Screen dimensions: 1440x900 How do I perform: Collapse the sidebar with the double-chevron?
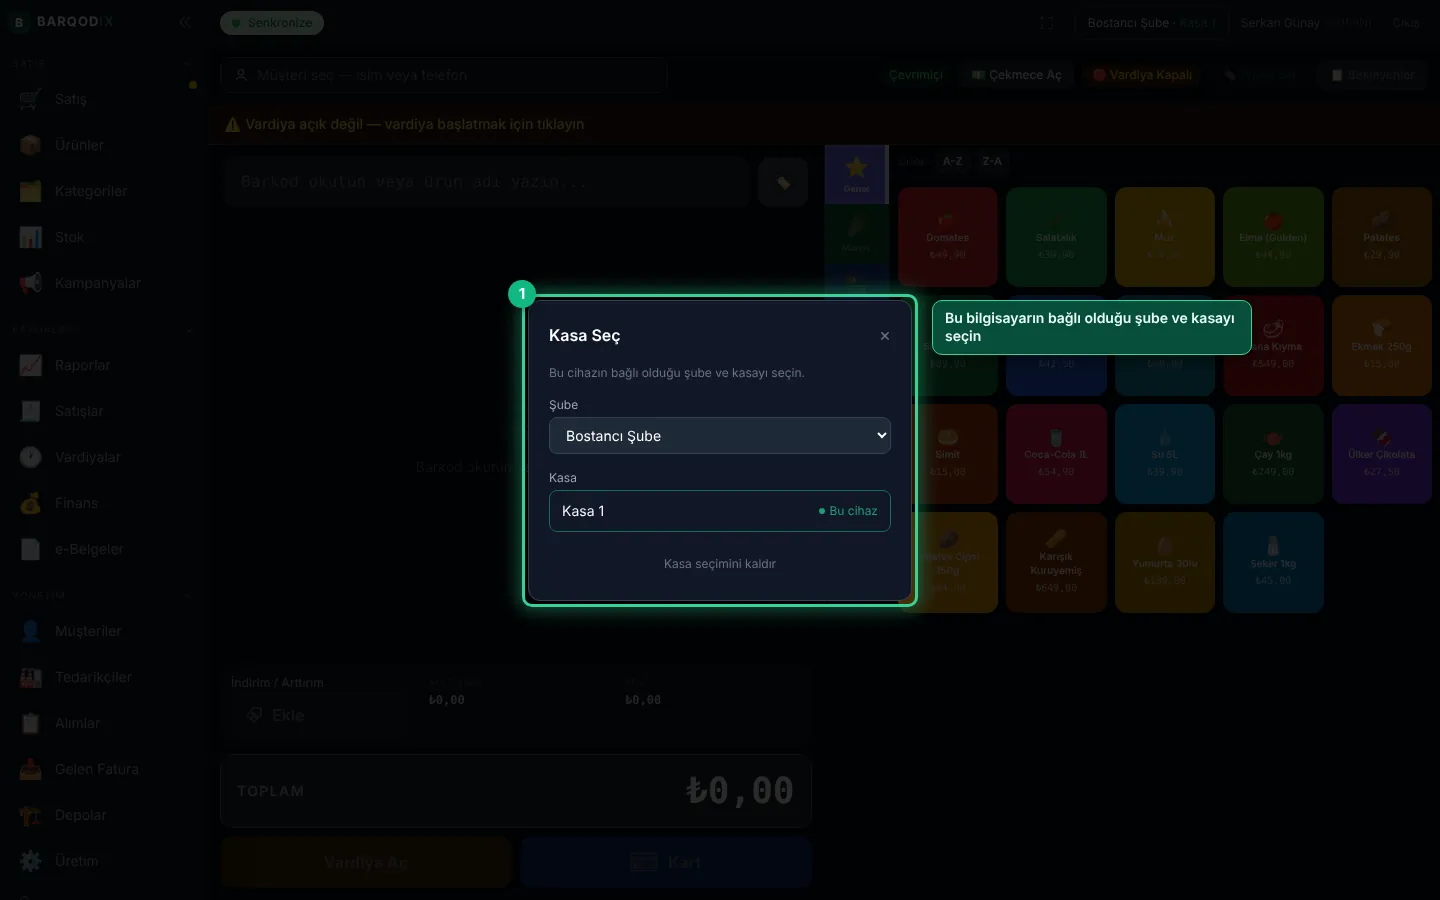tap(185, 22)
